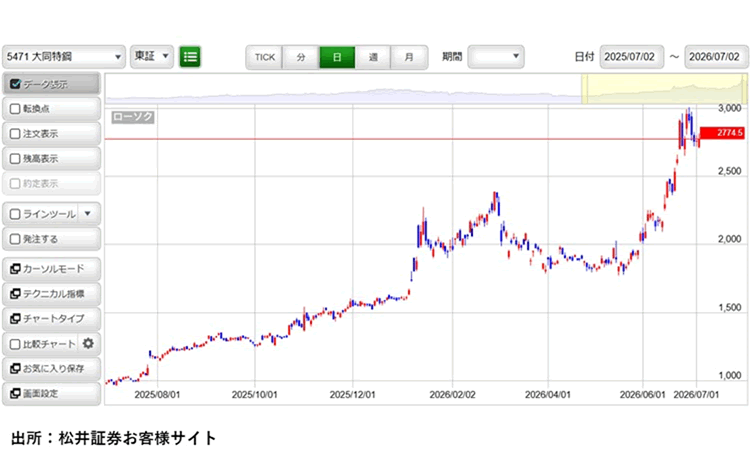The width and height of the screenshot is (750, 453).
Task: Uncheck the データ表示 checkbox
Action: tap(15, 84)
